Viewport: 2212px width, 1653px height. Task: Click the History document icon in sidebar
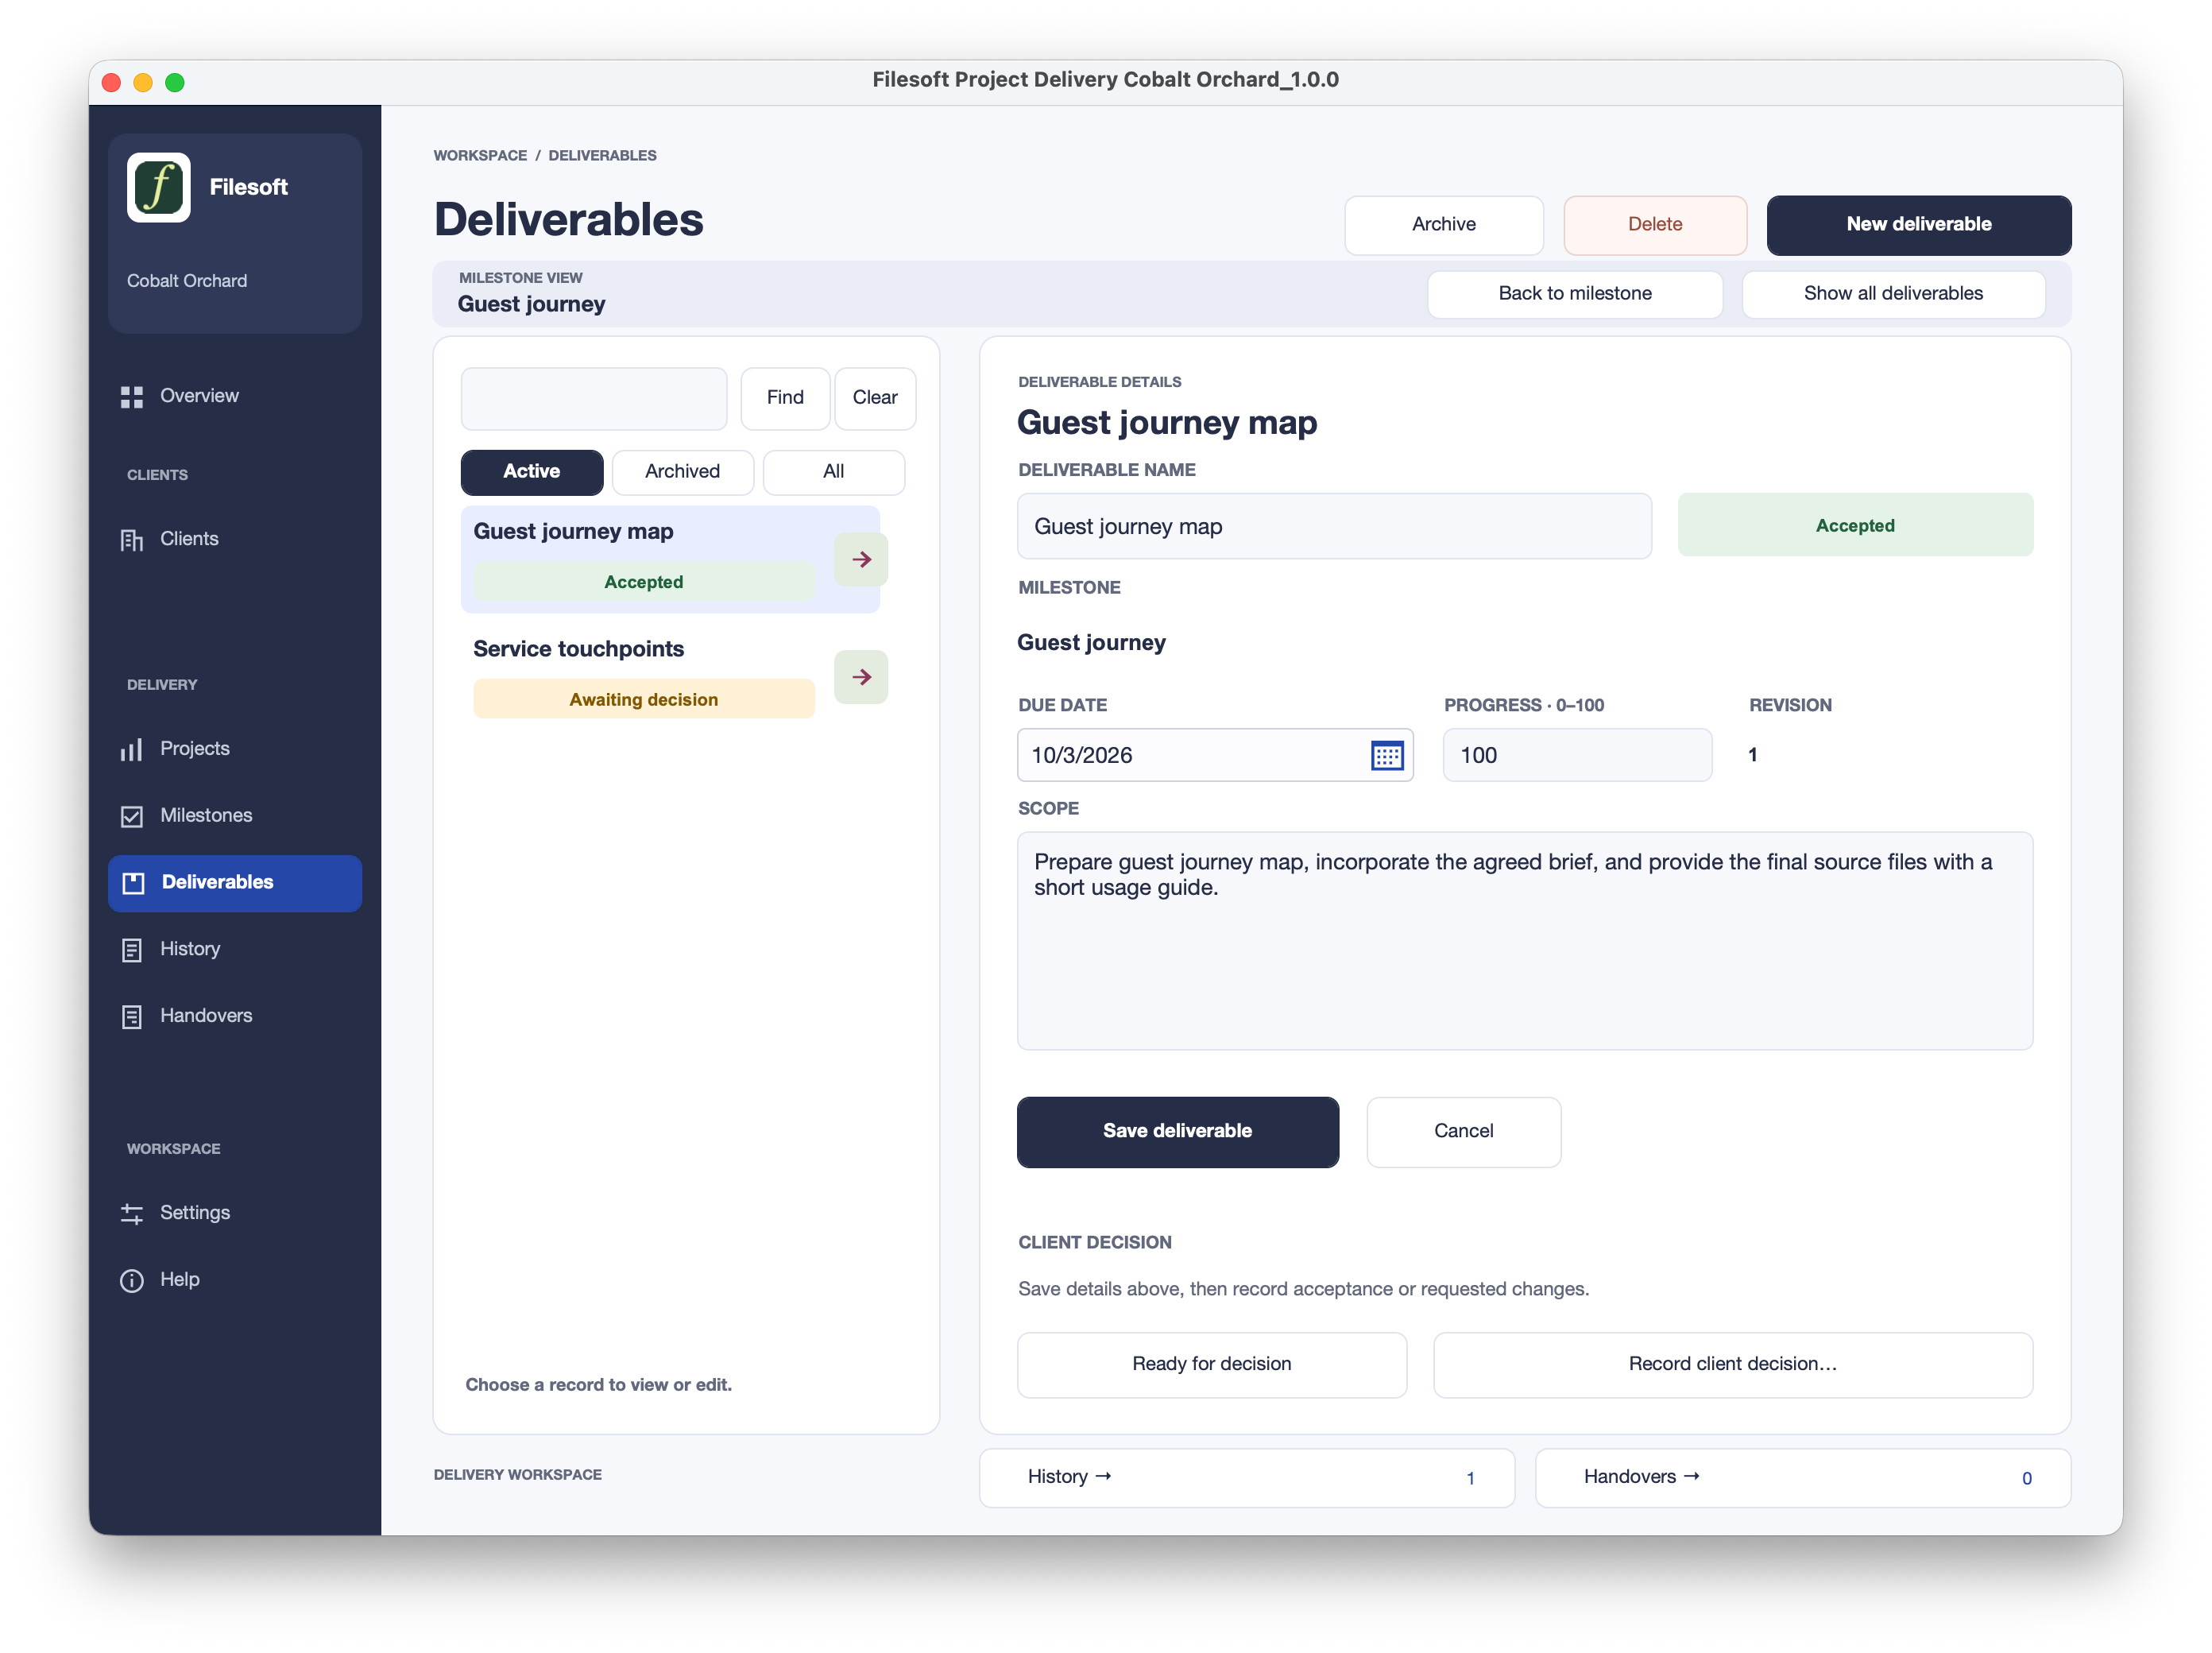[132, 950]
